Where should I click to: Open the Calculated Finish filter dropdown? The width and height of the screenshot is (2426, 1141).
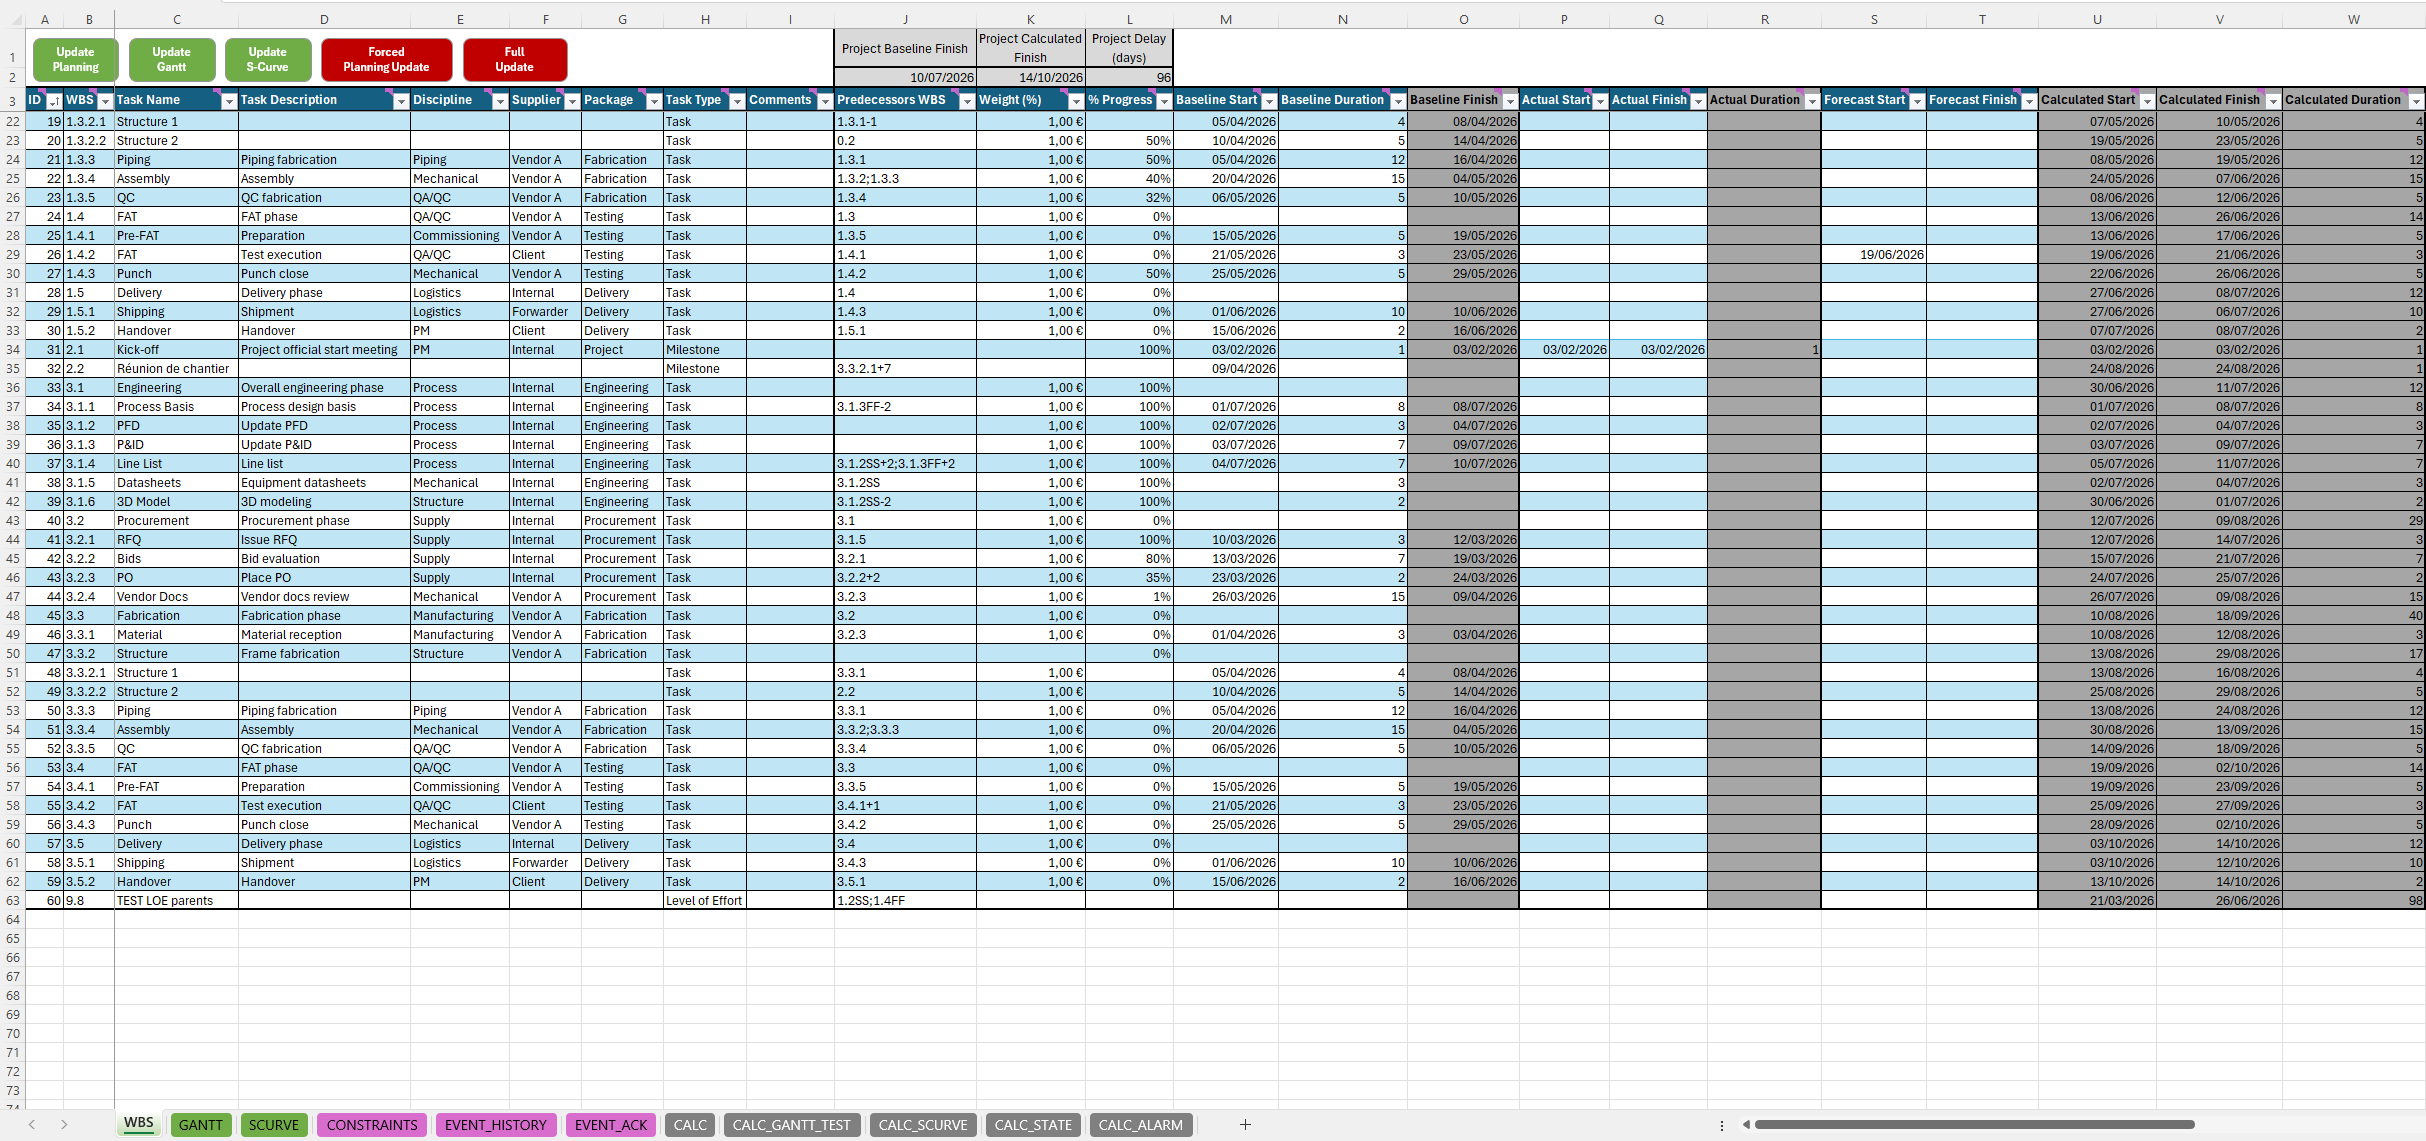(x=2273, y=101)
